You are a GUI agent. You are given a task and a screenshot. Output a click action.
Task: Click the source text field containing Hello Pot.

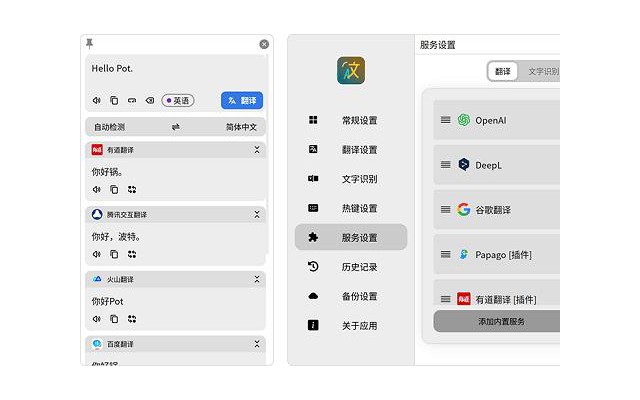[176, 73]
